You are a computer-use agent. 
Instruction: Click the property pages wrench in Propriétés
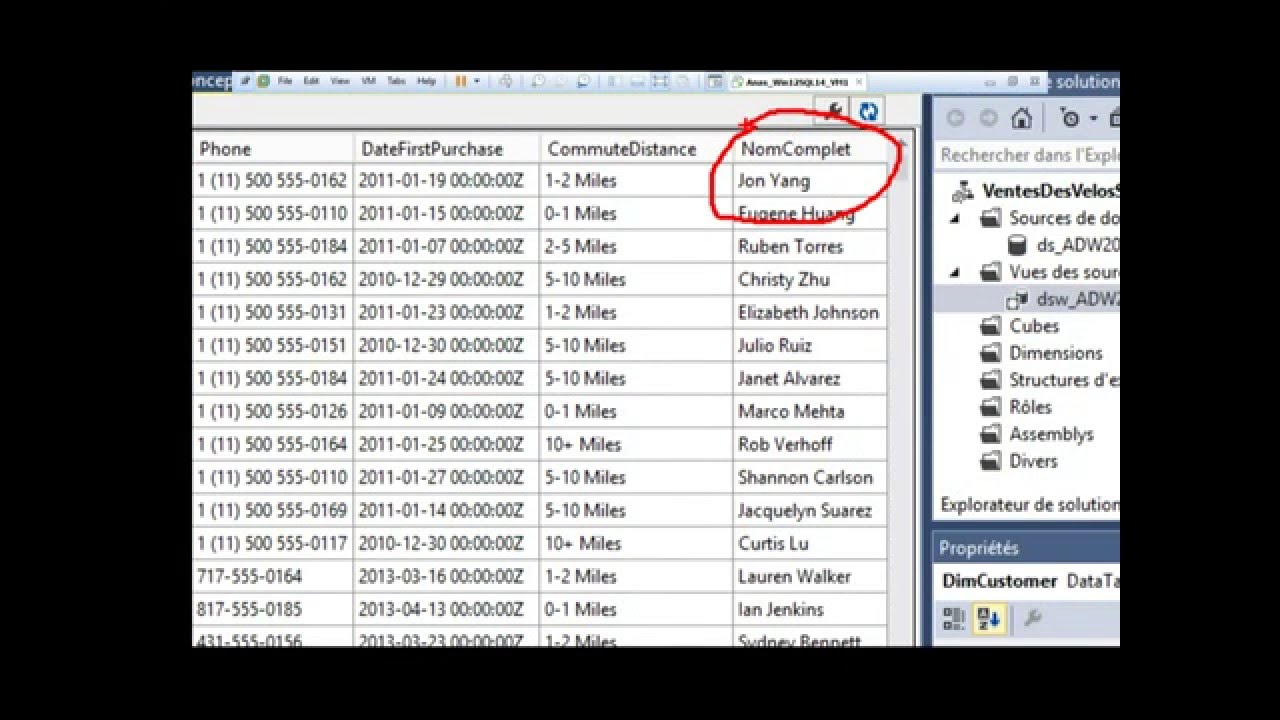tap(1033, 619)
